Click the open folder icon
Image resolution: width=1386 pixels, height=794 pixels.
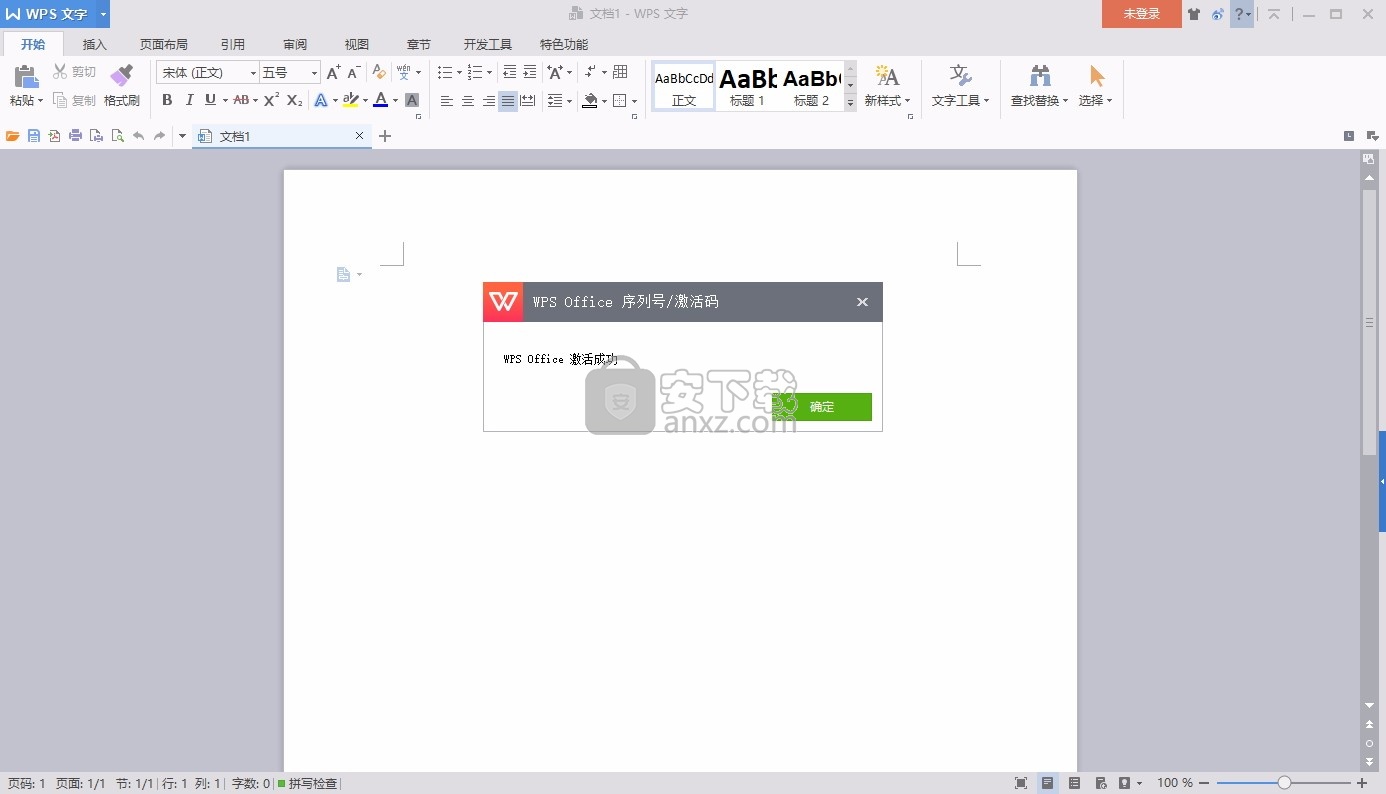point(13,136)
